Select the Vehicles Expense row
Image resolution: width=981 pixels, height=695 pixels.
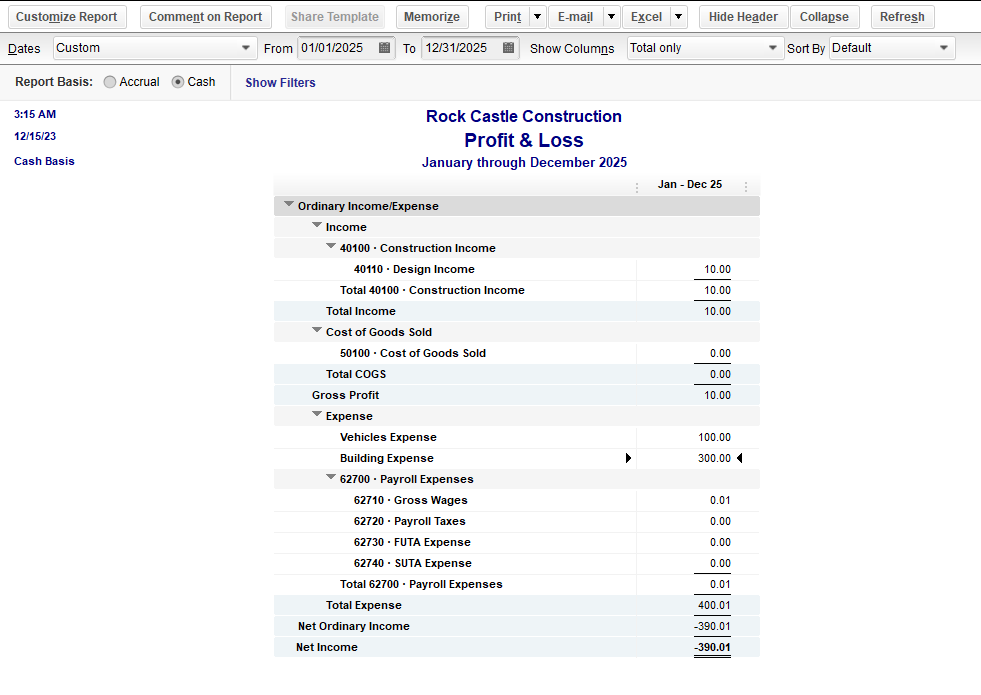pyautogui.click(x=517, y=437)
